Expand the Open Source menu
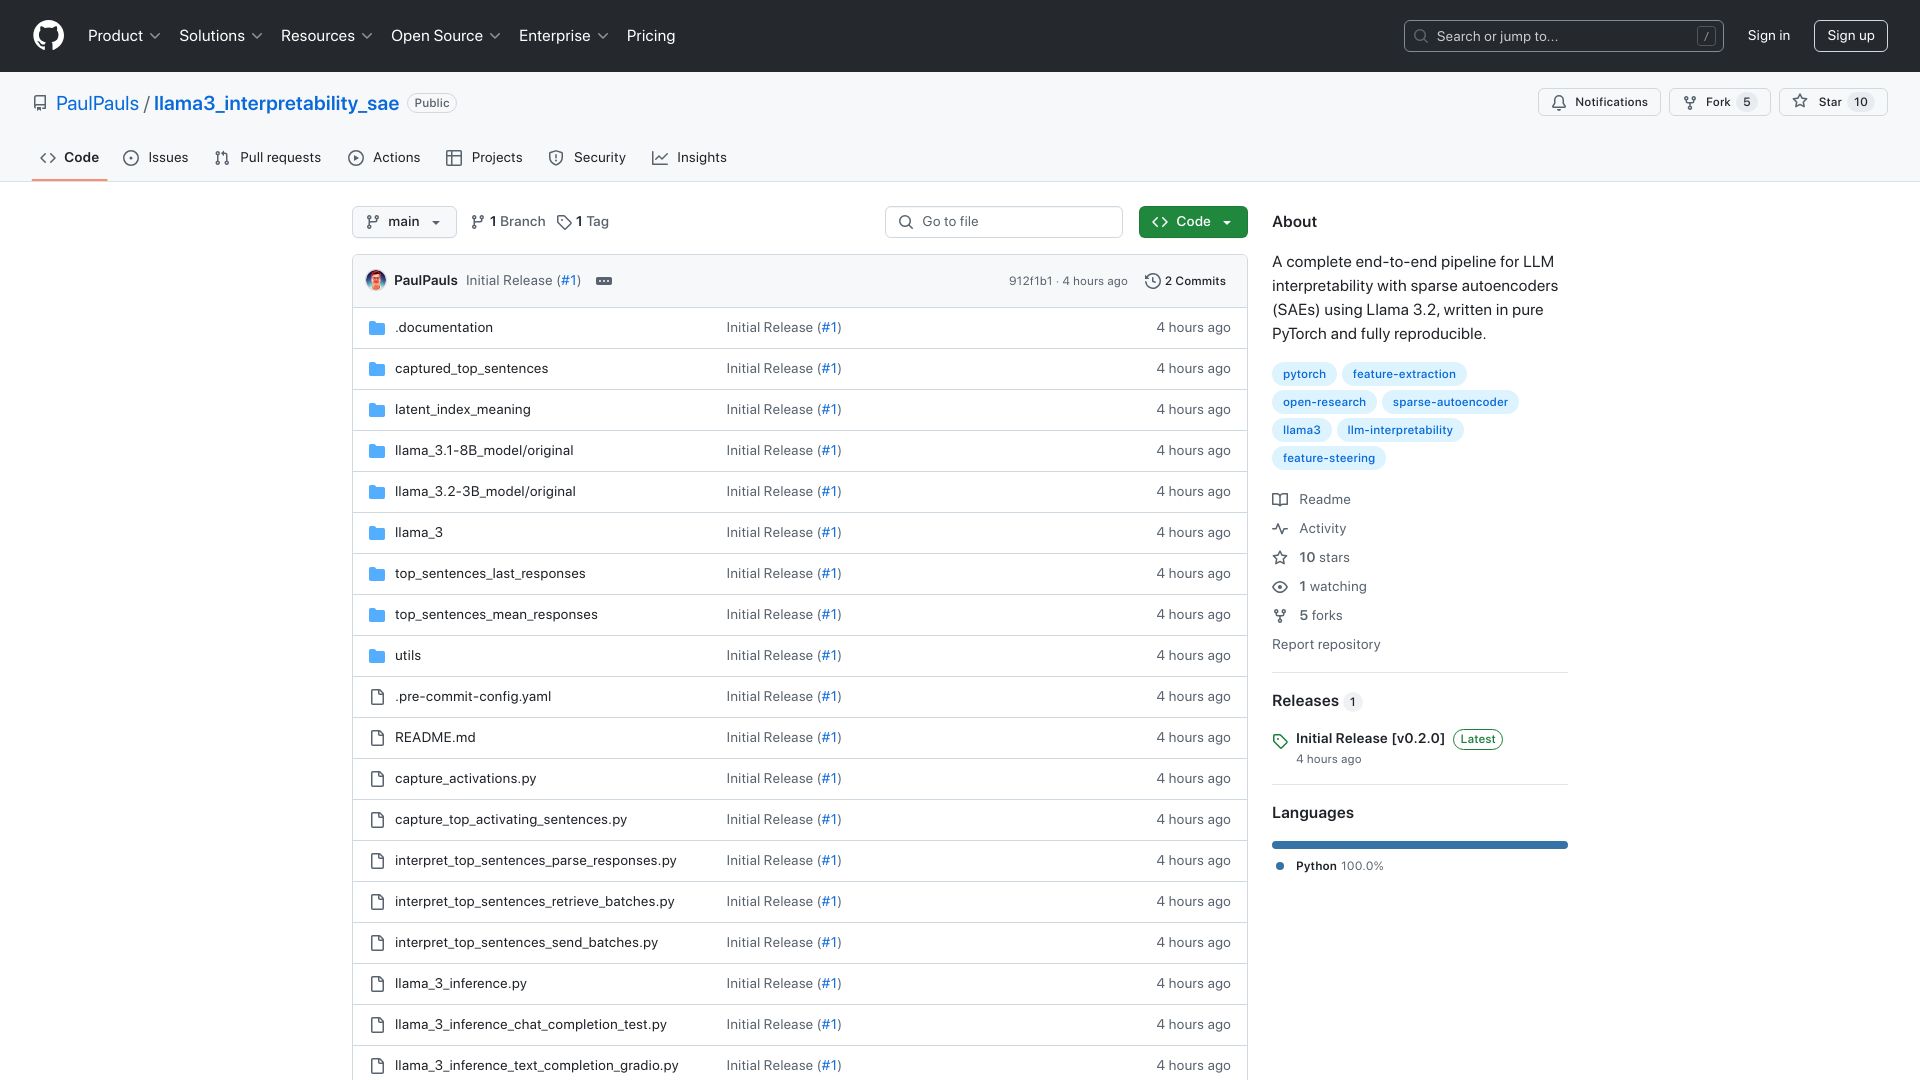The width and height of the screenshot is (1920, 1080). click(x=446, y=36)
